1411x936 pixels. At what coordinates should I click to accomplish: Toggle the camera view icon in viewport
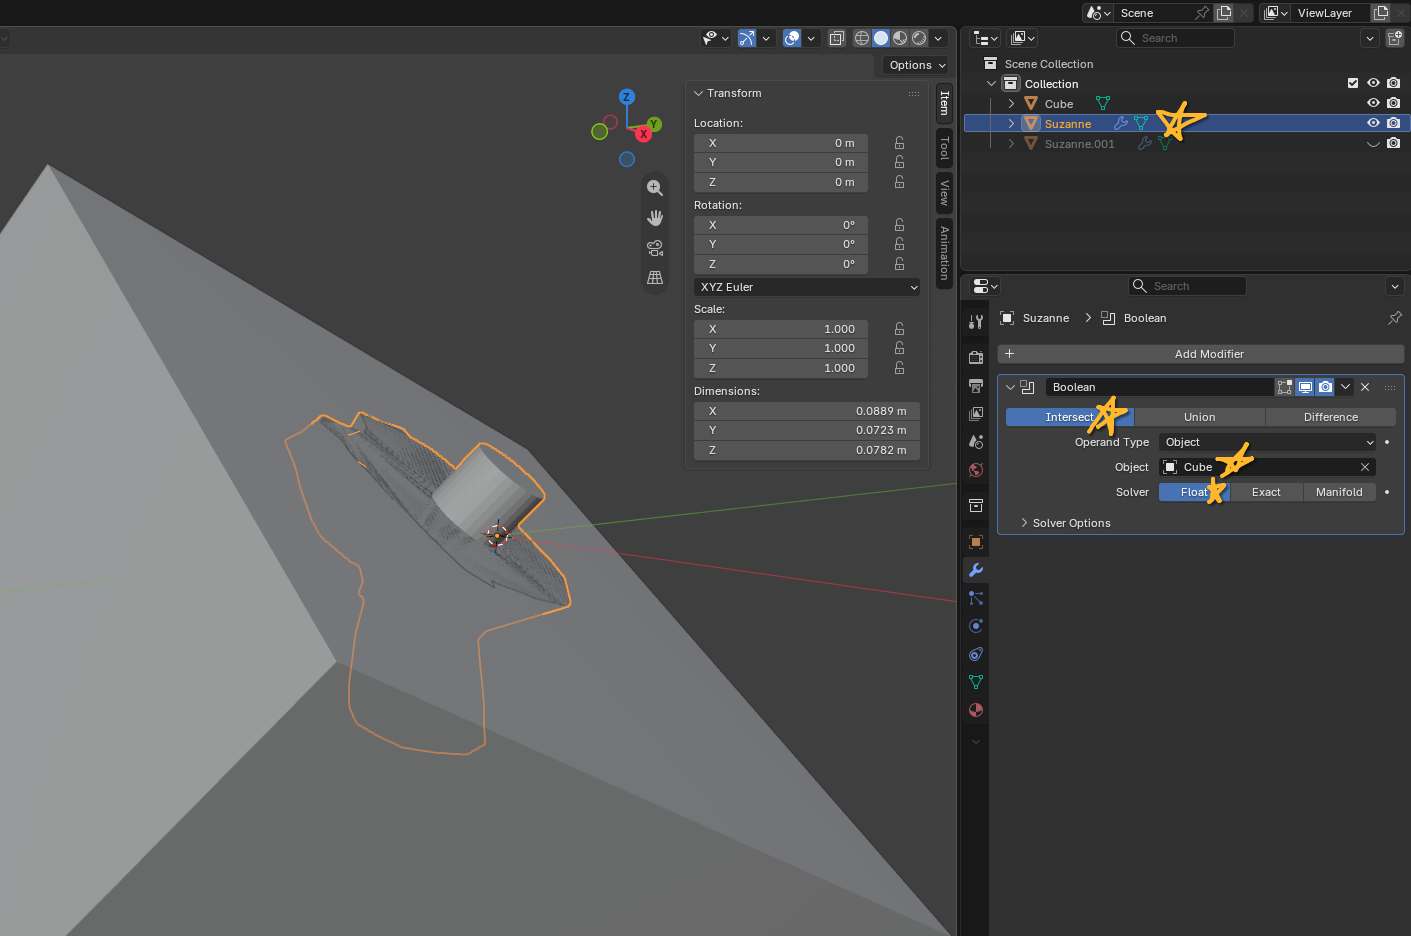pyautogui.click(x=655, y=248)
